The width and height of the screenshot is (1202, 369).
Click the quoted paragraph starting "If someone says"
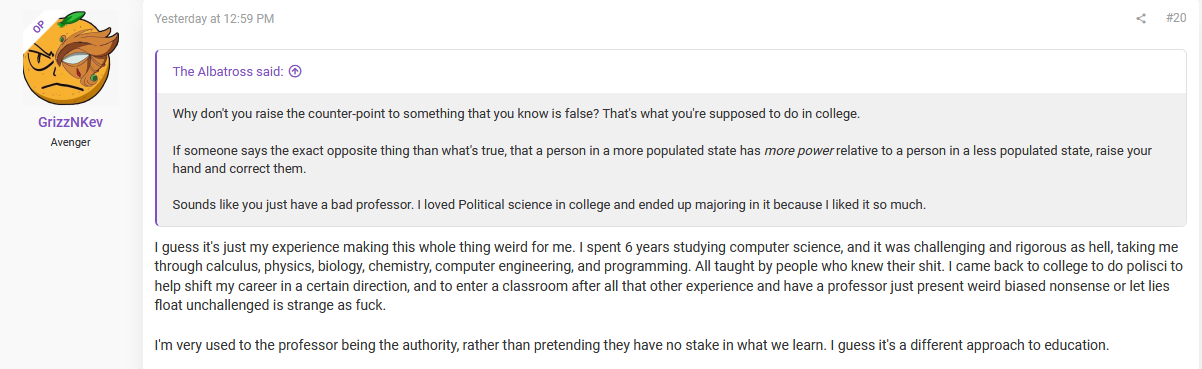coord(662,158)
